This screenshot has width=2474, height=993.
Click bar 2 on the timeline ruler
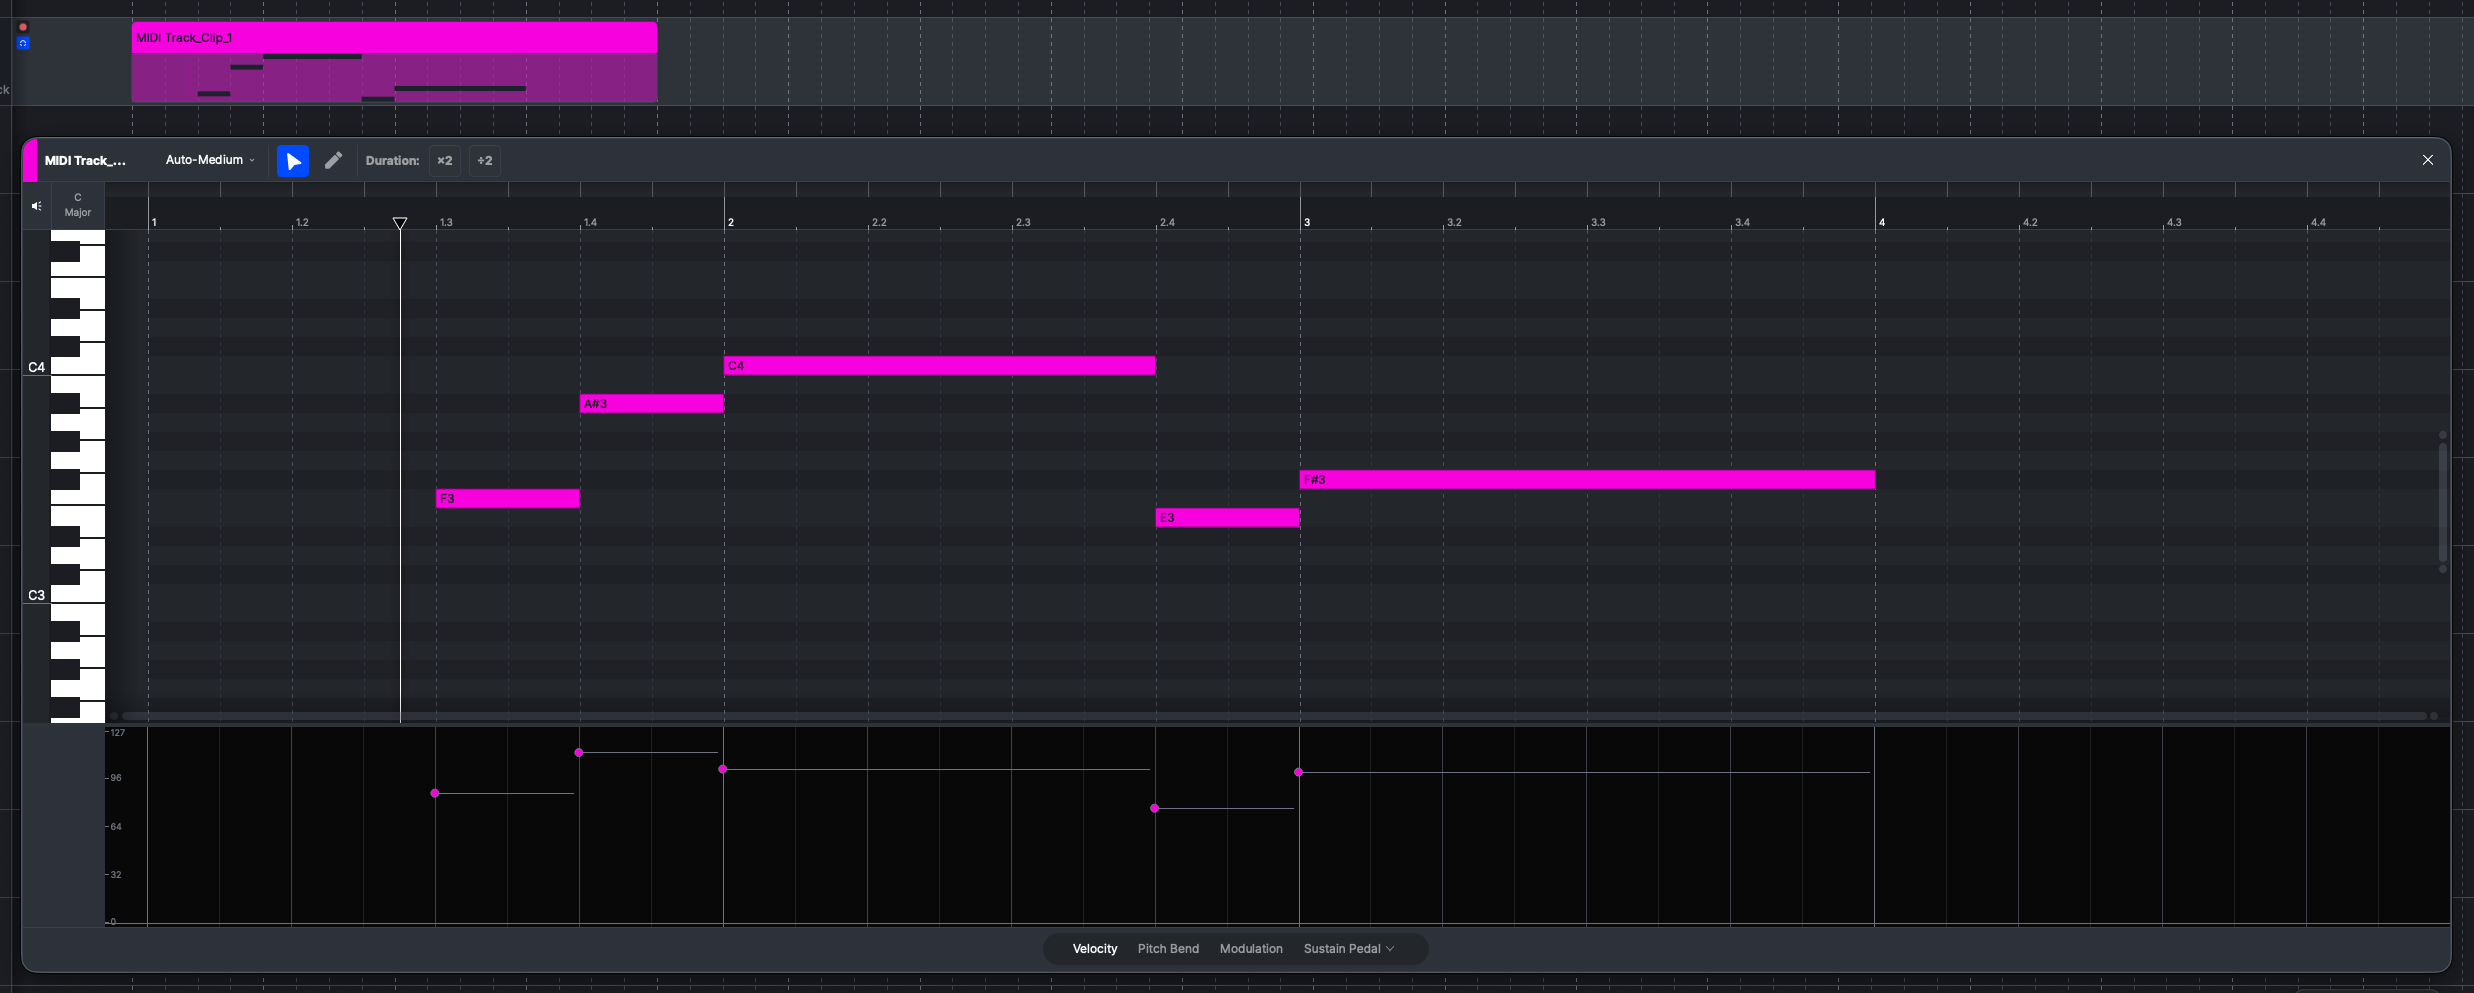pyautogui.click(x=731, y=222)
